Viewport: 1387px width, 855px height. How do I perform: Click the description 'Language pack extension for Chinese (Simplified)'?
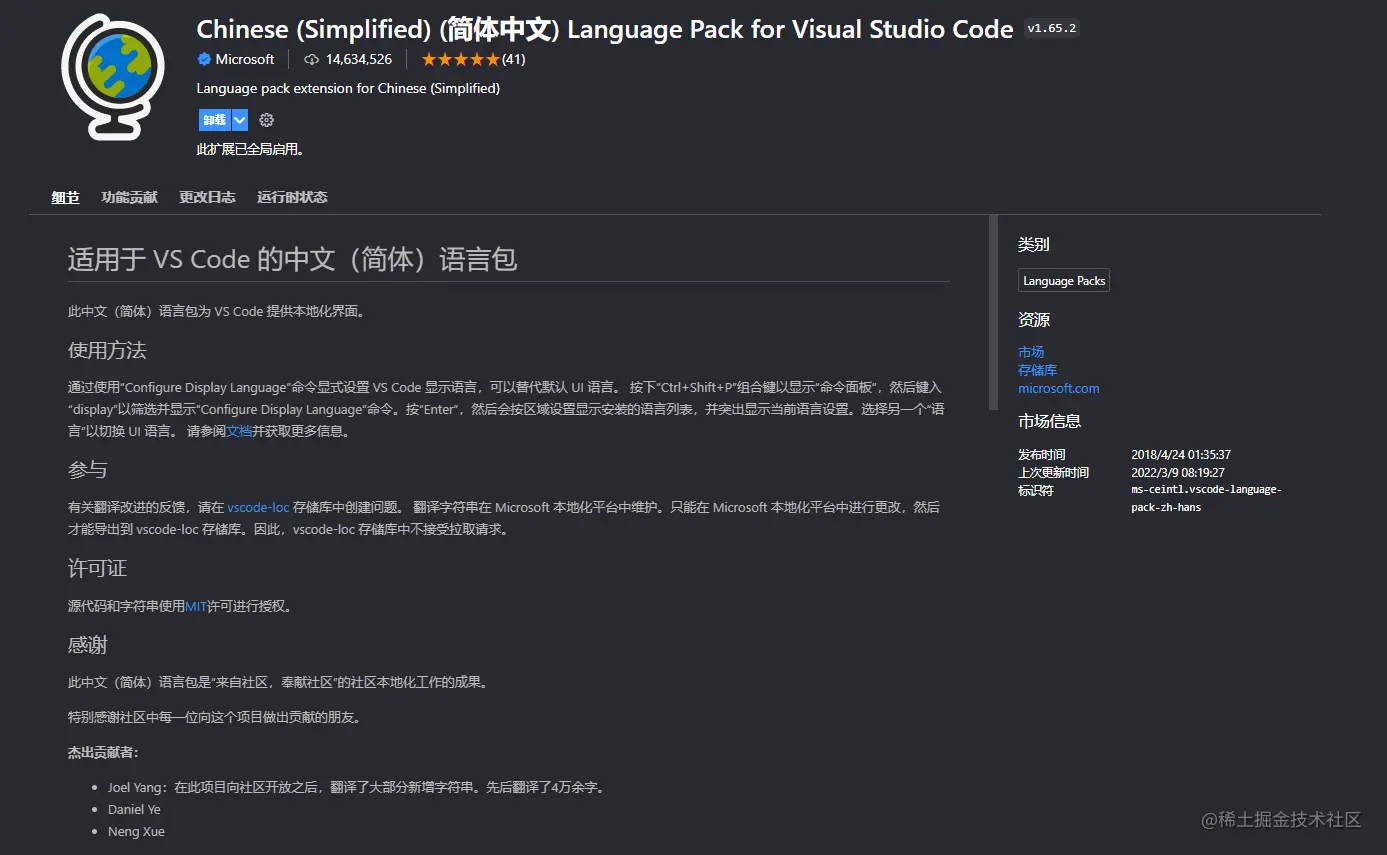(348, 88)
